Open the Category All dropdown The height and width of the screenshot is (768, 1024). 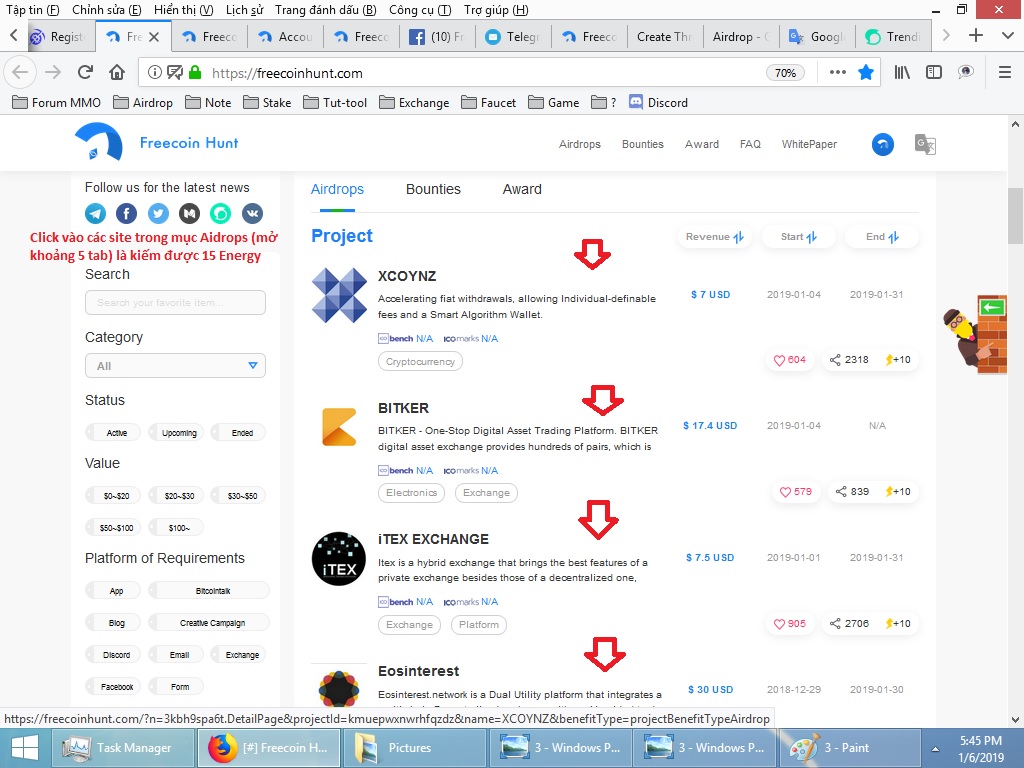175,366
